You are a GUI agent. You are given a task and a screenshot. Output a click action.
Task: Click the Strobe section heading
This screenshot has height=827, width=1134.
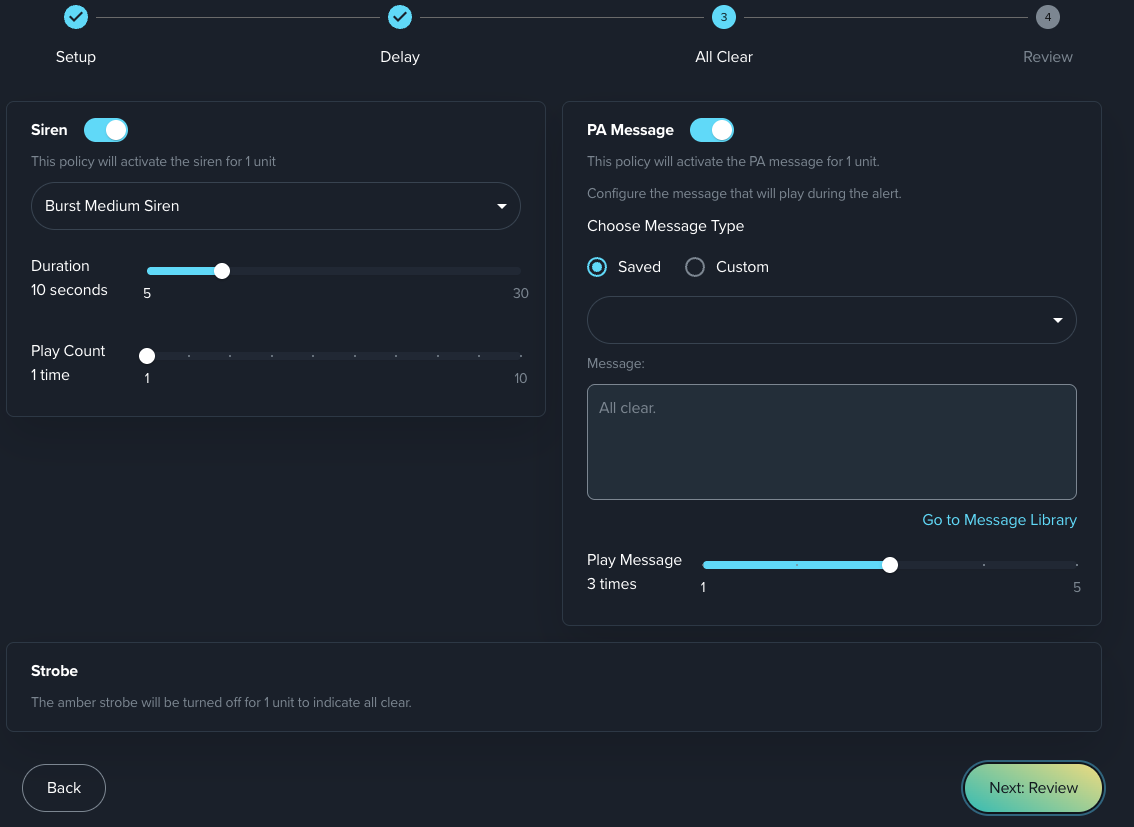click(54, 671)
